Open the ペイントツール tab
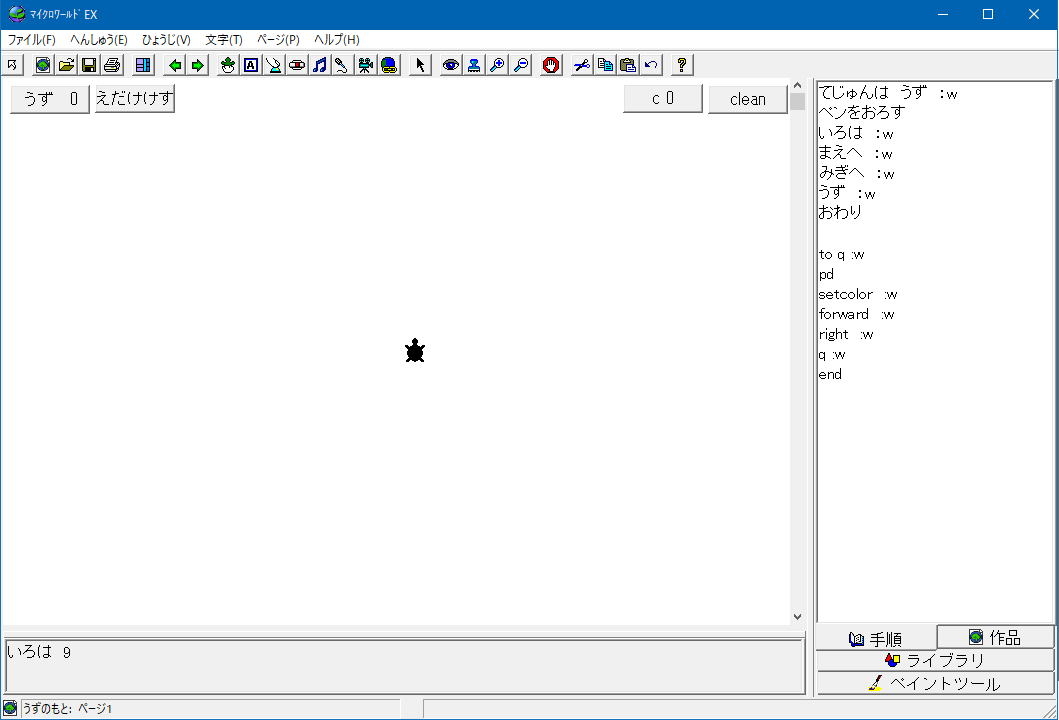 (x=935, y=684)
